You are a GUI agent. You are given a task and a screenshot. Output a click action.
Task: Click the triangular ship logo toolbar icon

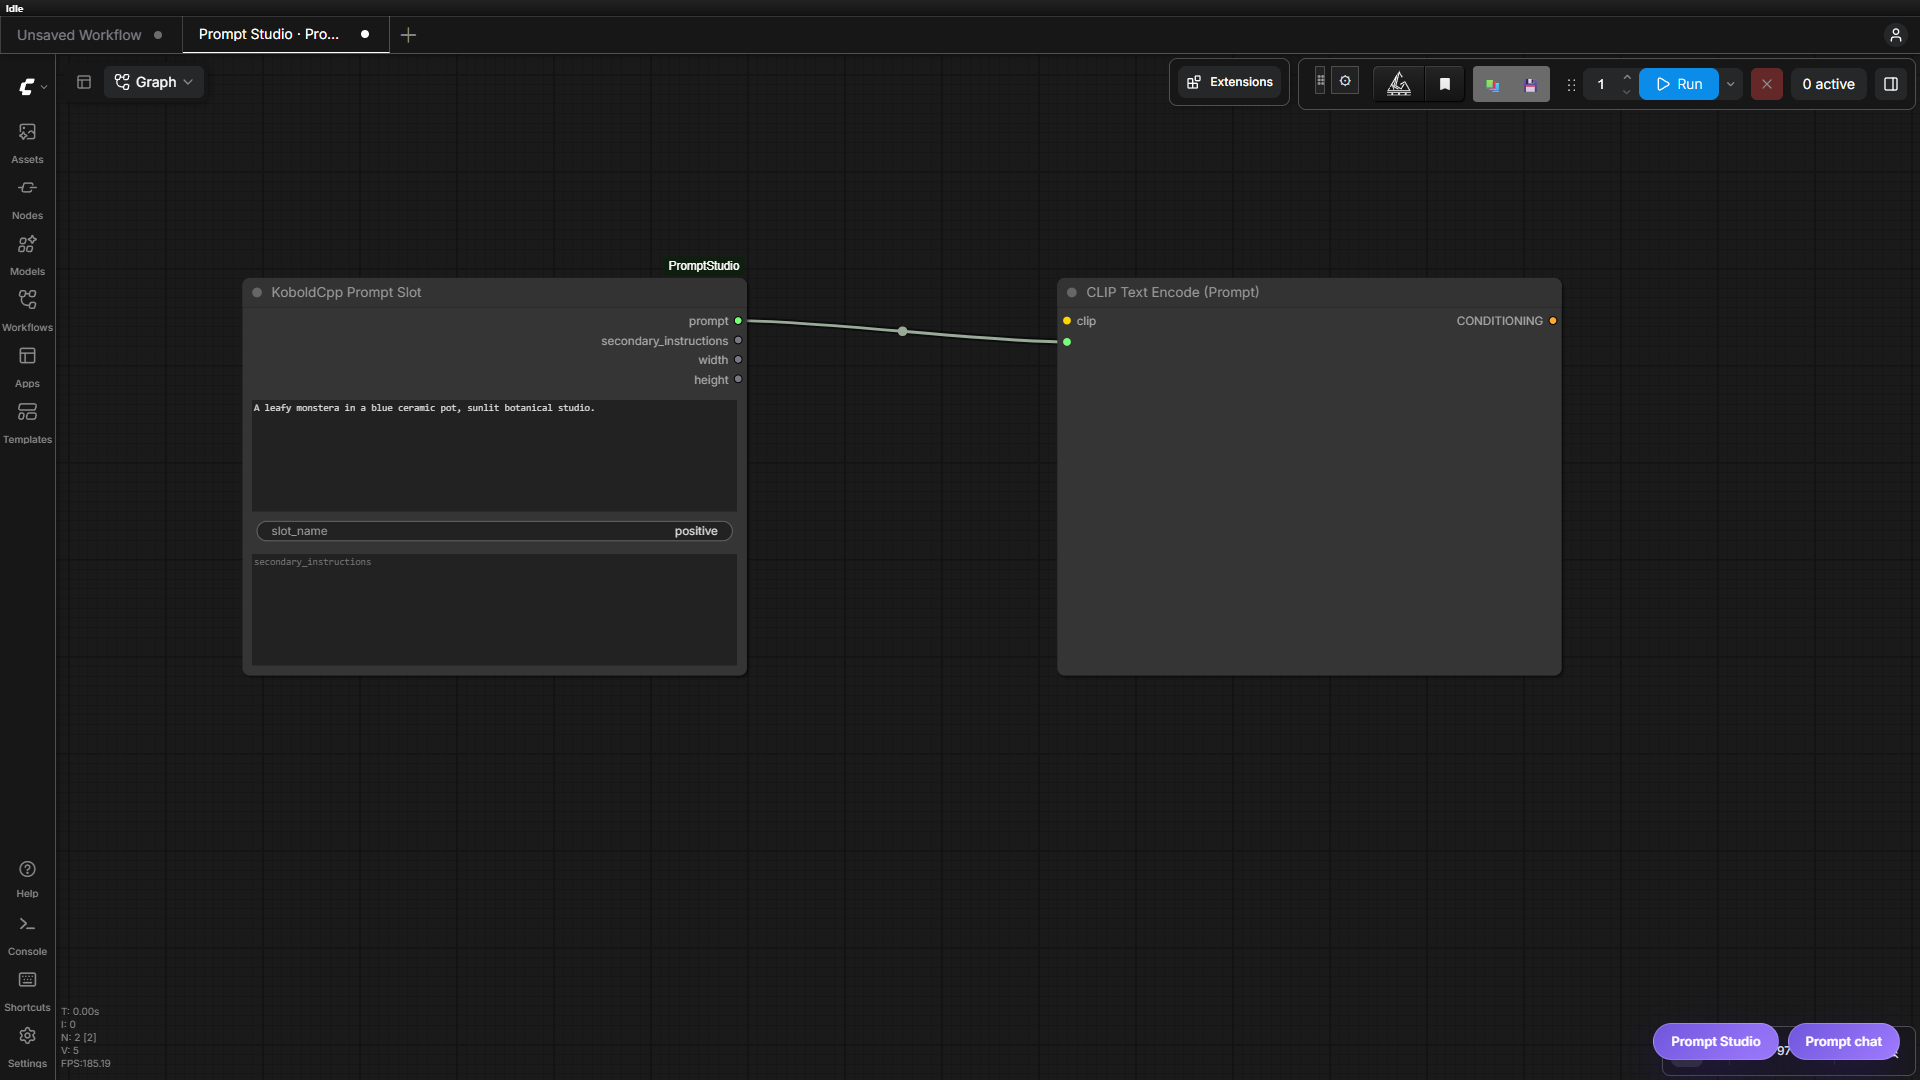coord(1399,84)
